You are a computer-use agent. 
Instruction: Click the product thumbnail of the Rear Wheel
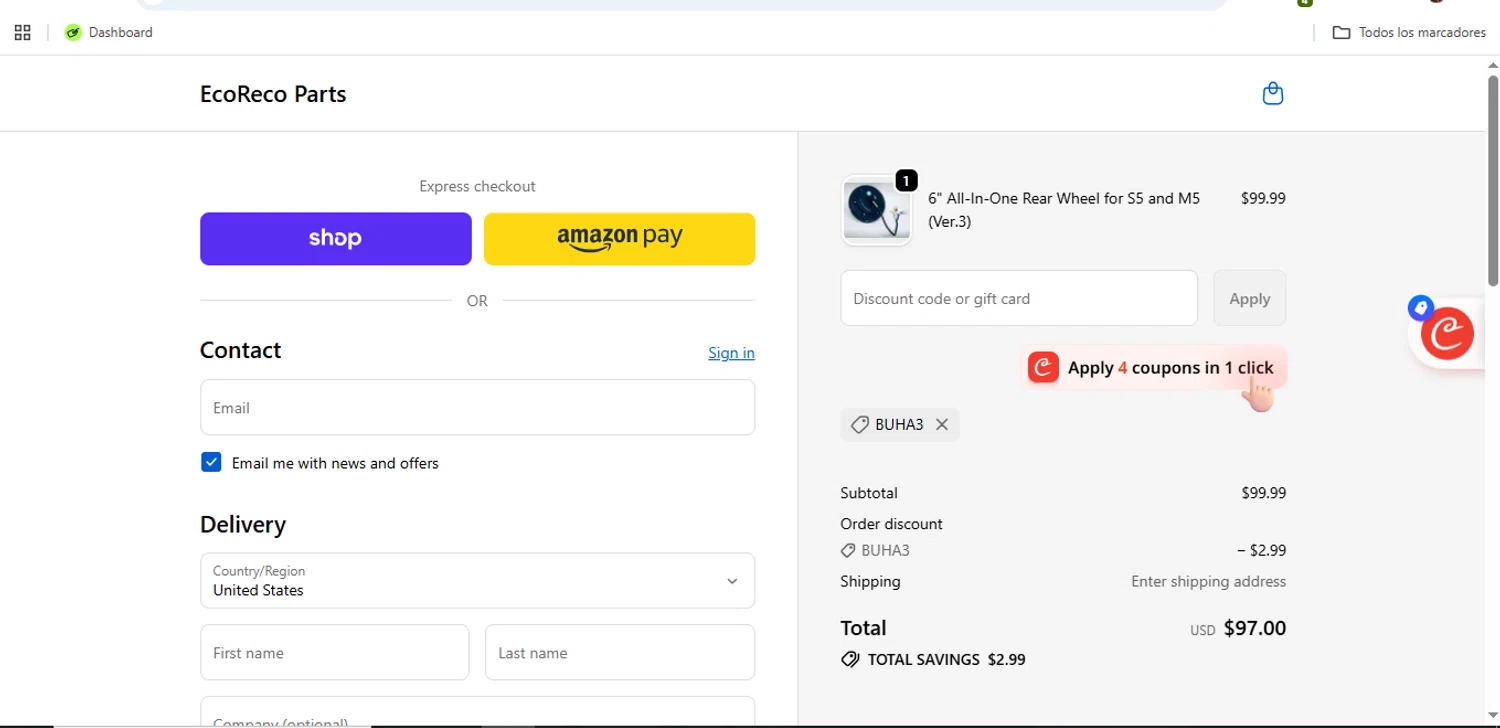[876, 210]
